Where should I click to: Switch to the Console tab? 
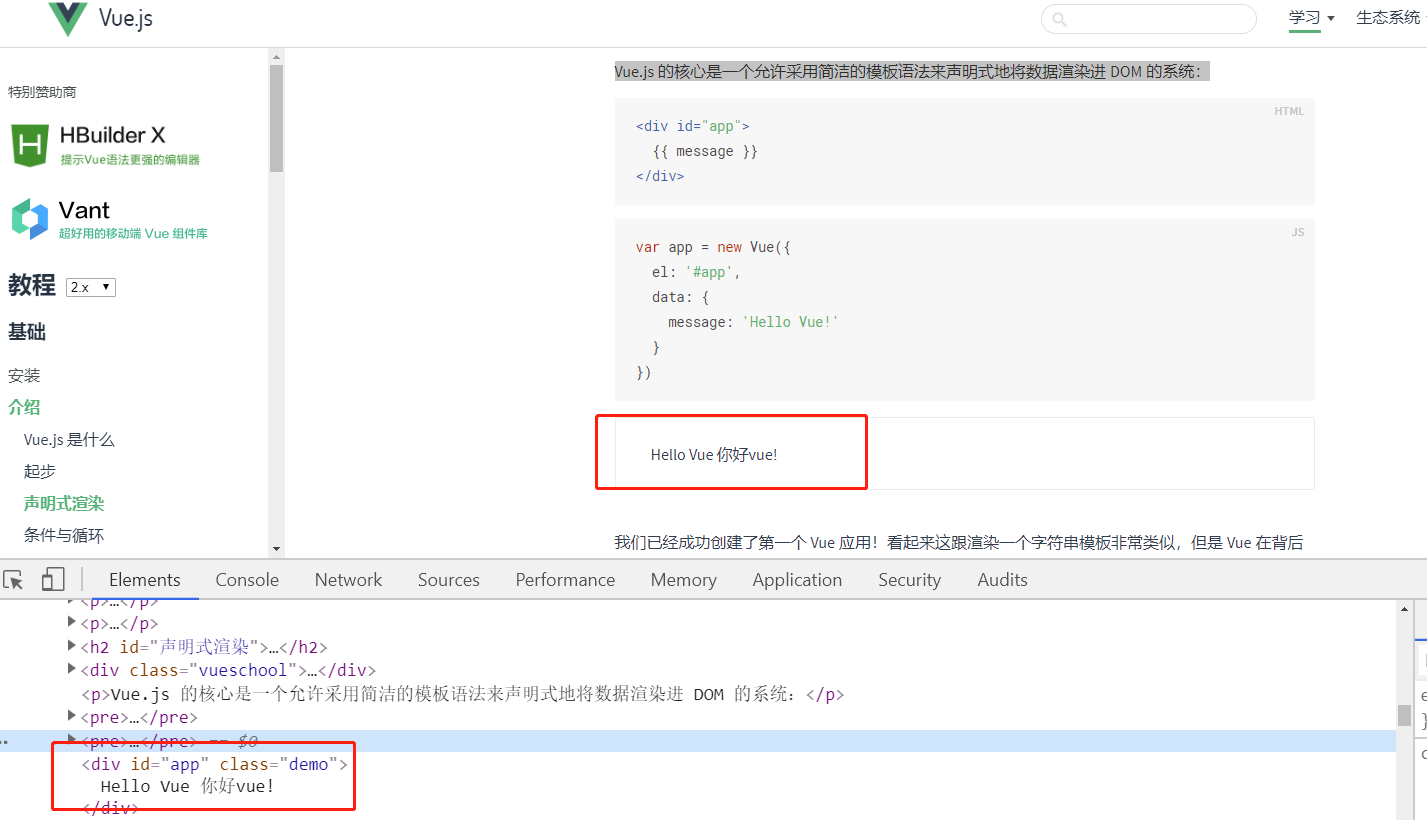247,580
